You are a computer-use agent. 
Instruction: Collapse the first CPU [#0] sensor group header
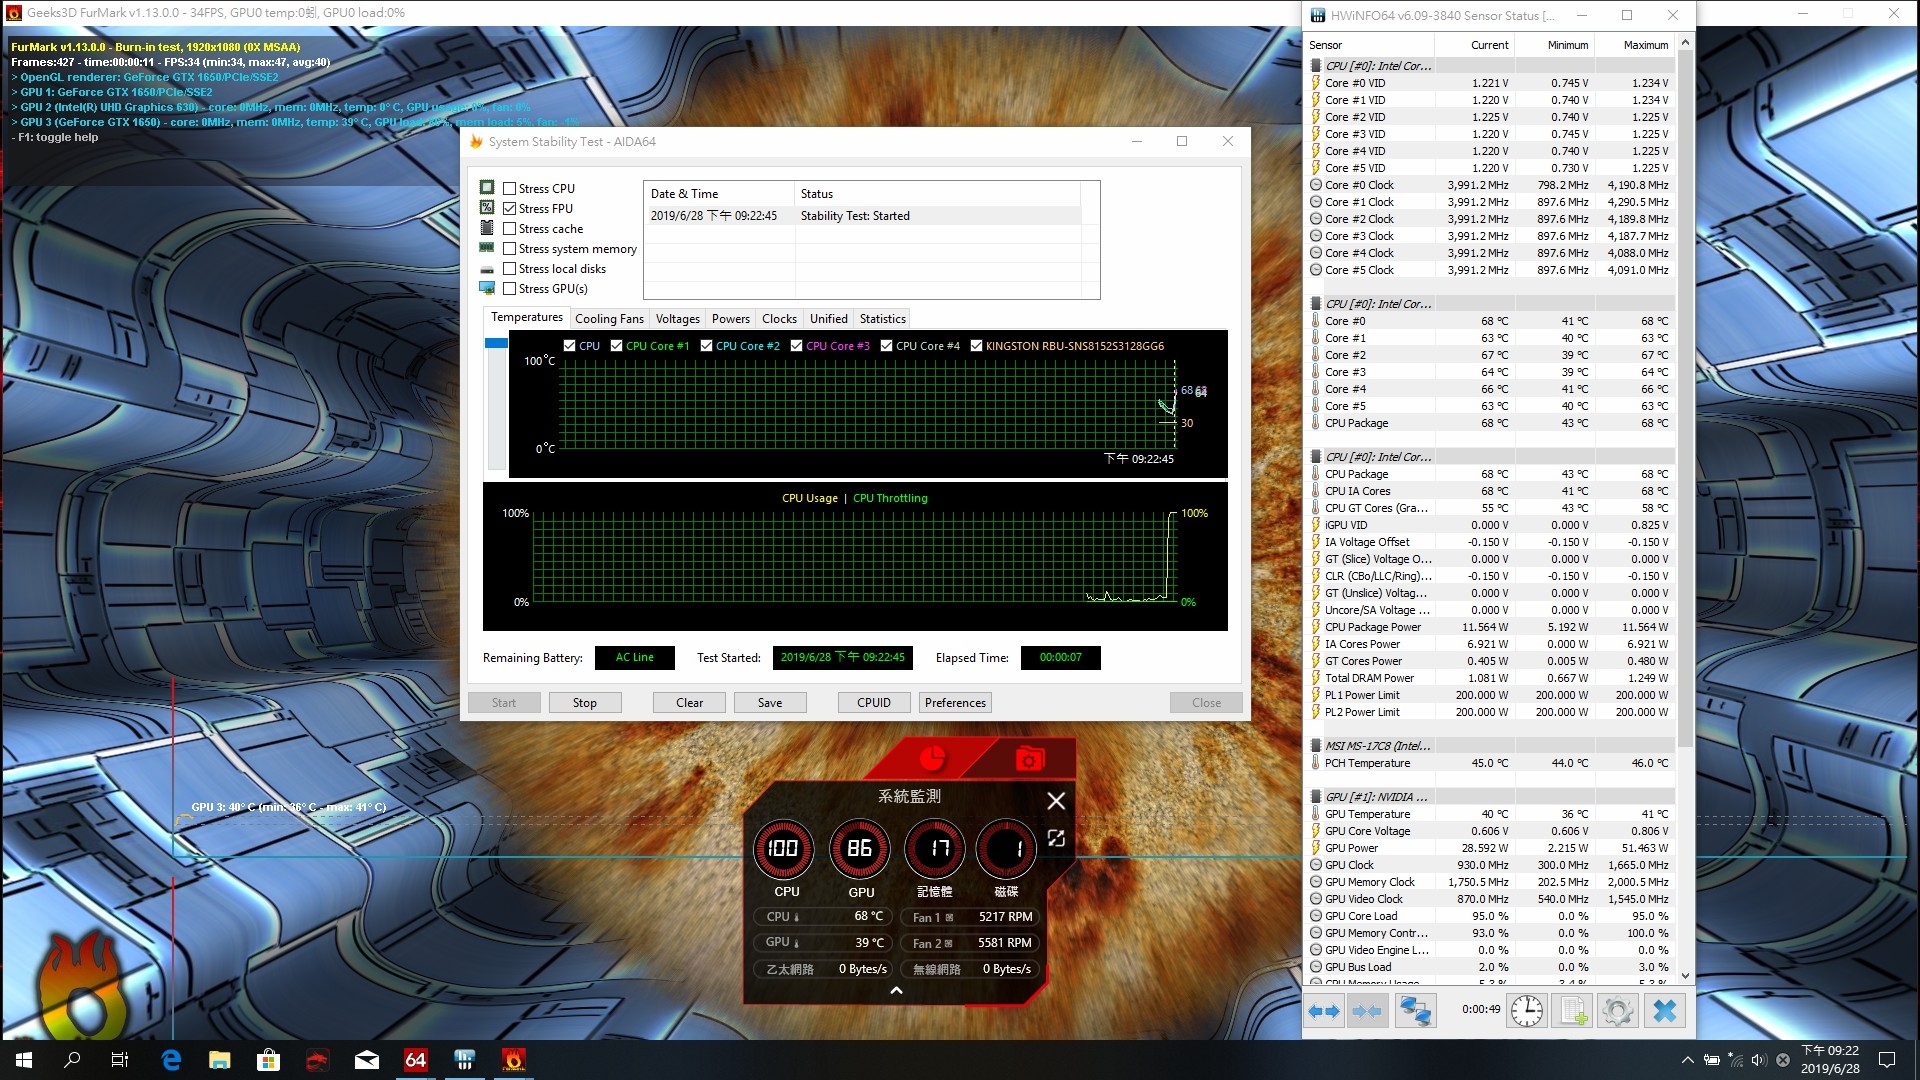pos(1490,66)
